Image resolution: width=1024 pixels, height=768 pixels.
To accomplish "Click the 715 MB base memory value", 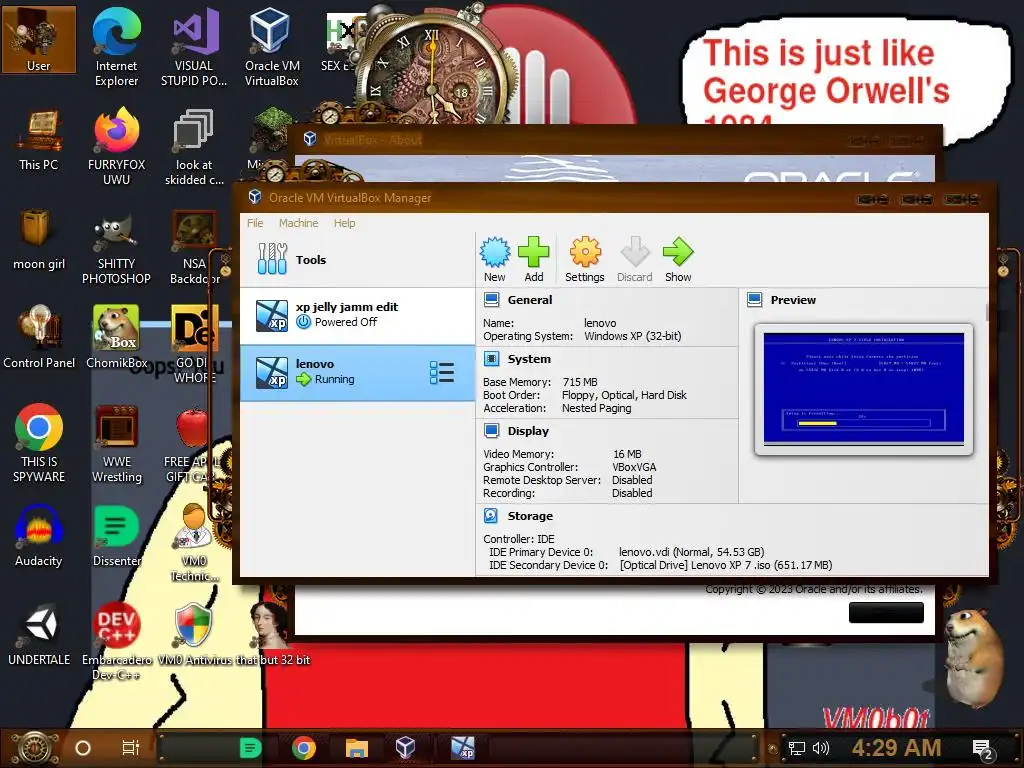I will point(580,382).
